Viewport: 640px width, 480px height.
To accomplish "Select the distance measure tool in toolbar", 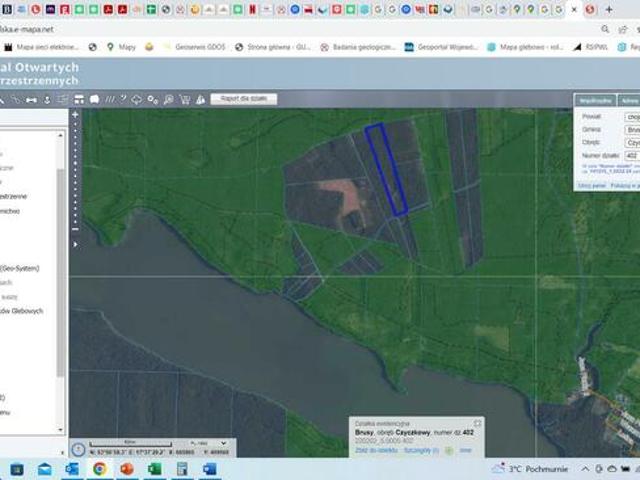I will 30,99.
